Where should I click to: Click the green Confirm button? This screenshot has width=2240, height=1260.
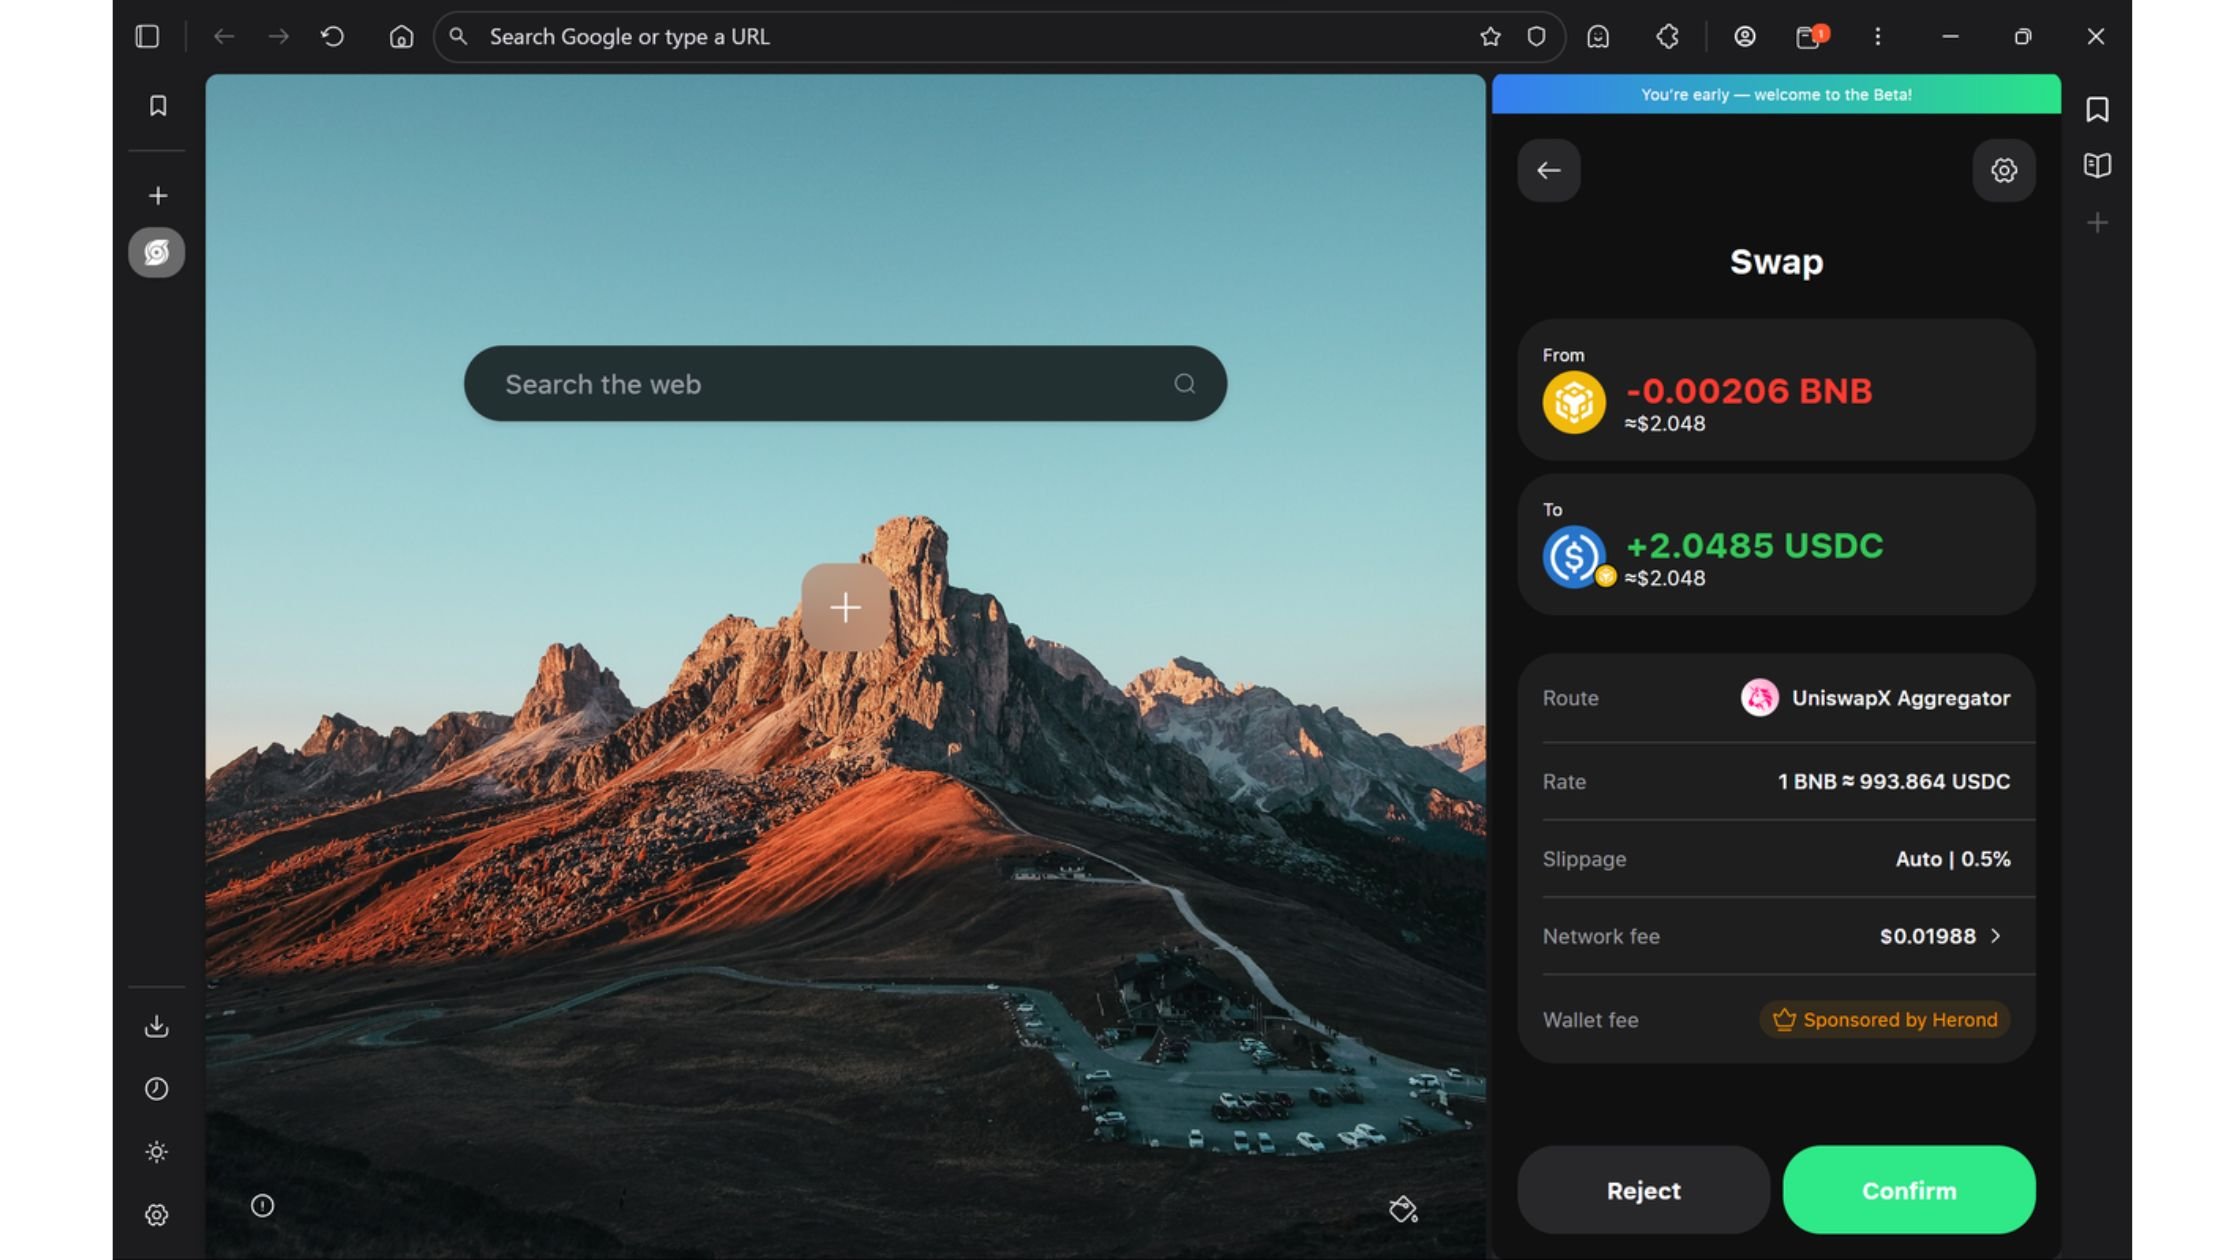1908,1190
